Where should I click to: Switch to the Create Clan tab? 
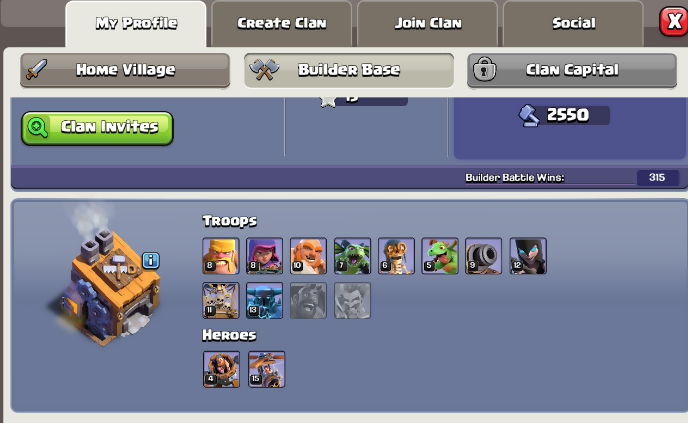tap(282, 23)
